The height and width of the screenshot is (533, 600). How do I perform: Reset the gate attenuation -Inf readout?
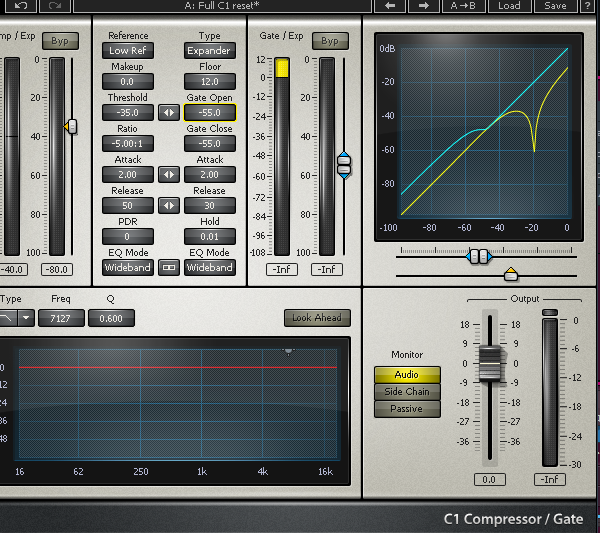point(327,269)
